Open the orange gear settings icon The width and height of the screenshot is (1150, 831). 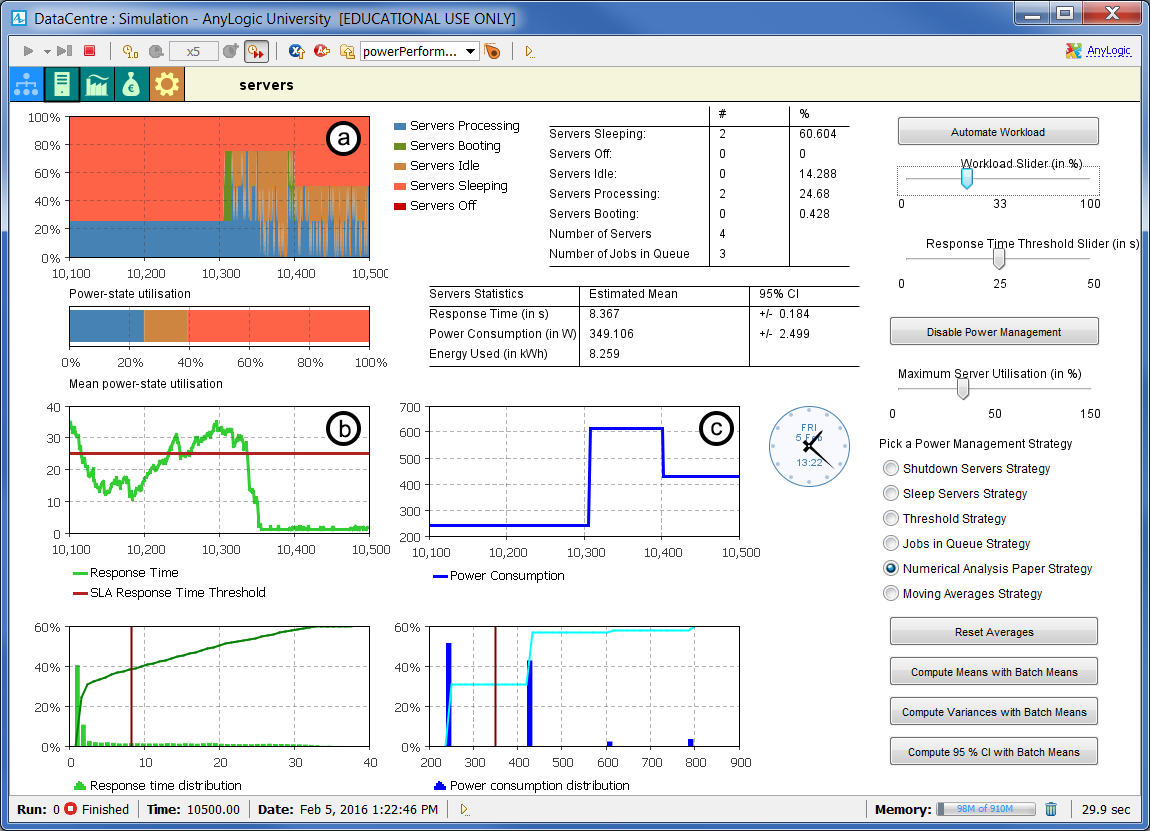pyautogui.click(x=166, y=85)
